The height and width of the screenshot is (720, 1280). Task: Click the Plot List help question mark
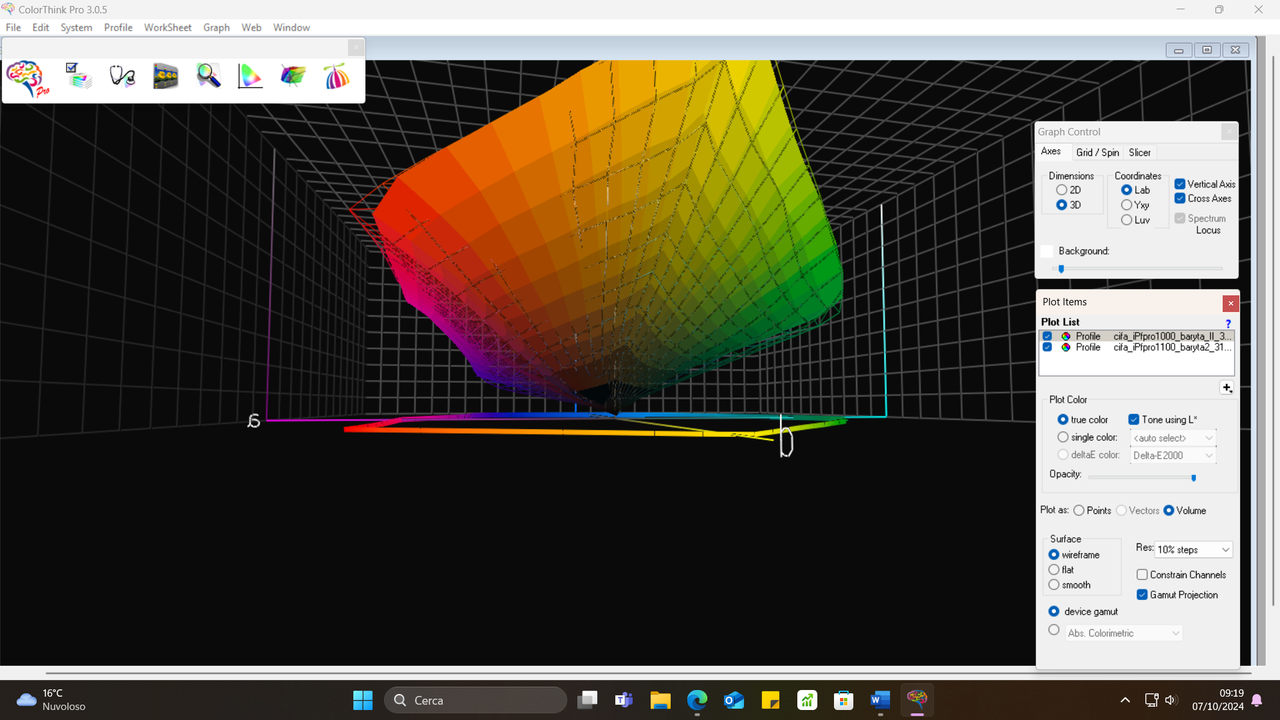1228,323
